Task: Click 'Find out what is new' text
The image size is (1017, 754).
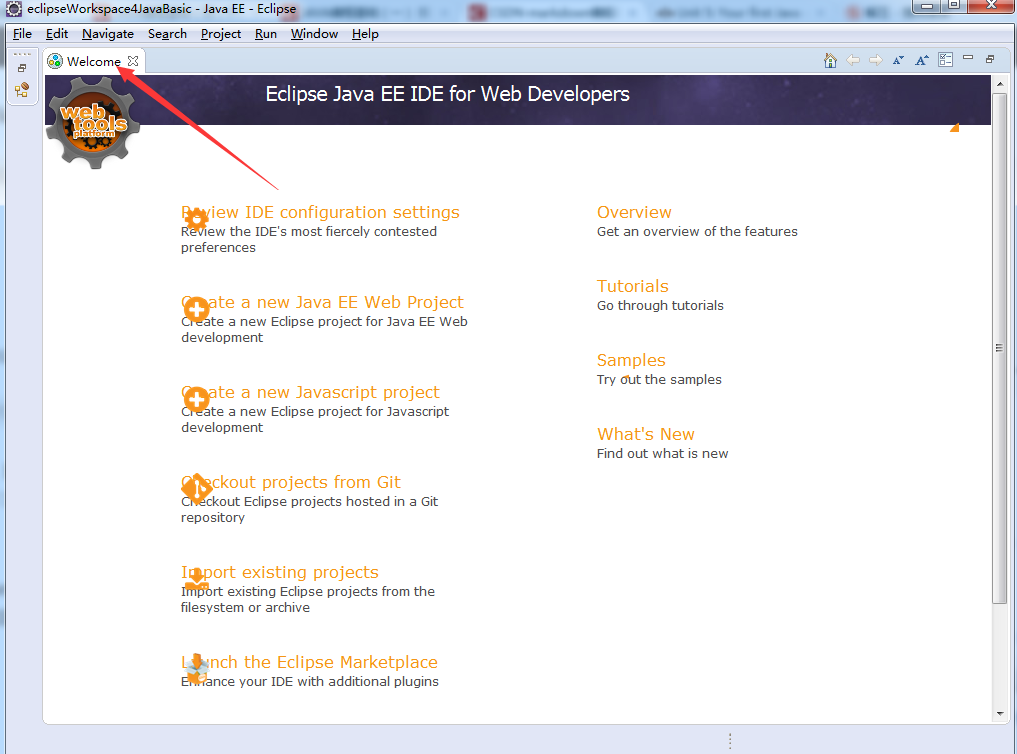Action: click(x=662, y=453)
